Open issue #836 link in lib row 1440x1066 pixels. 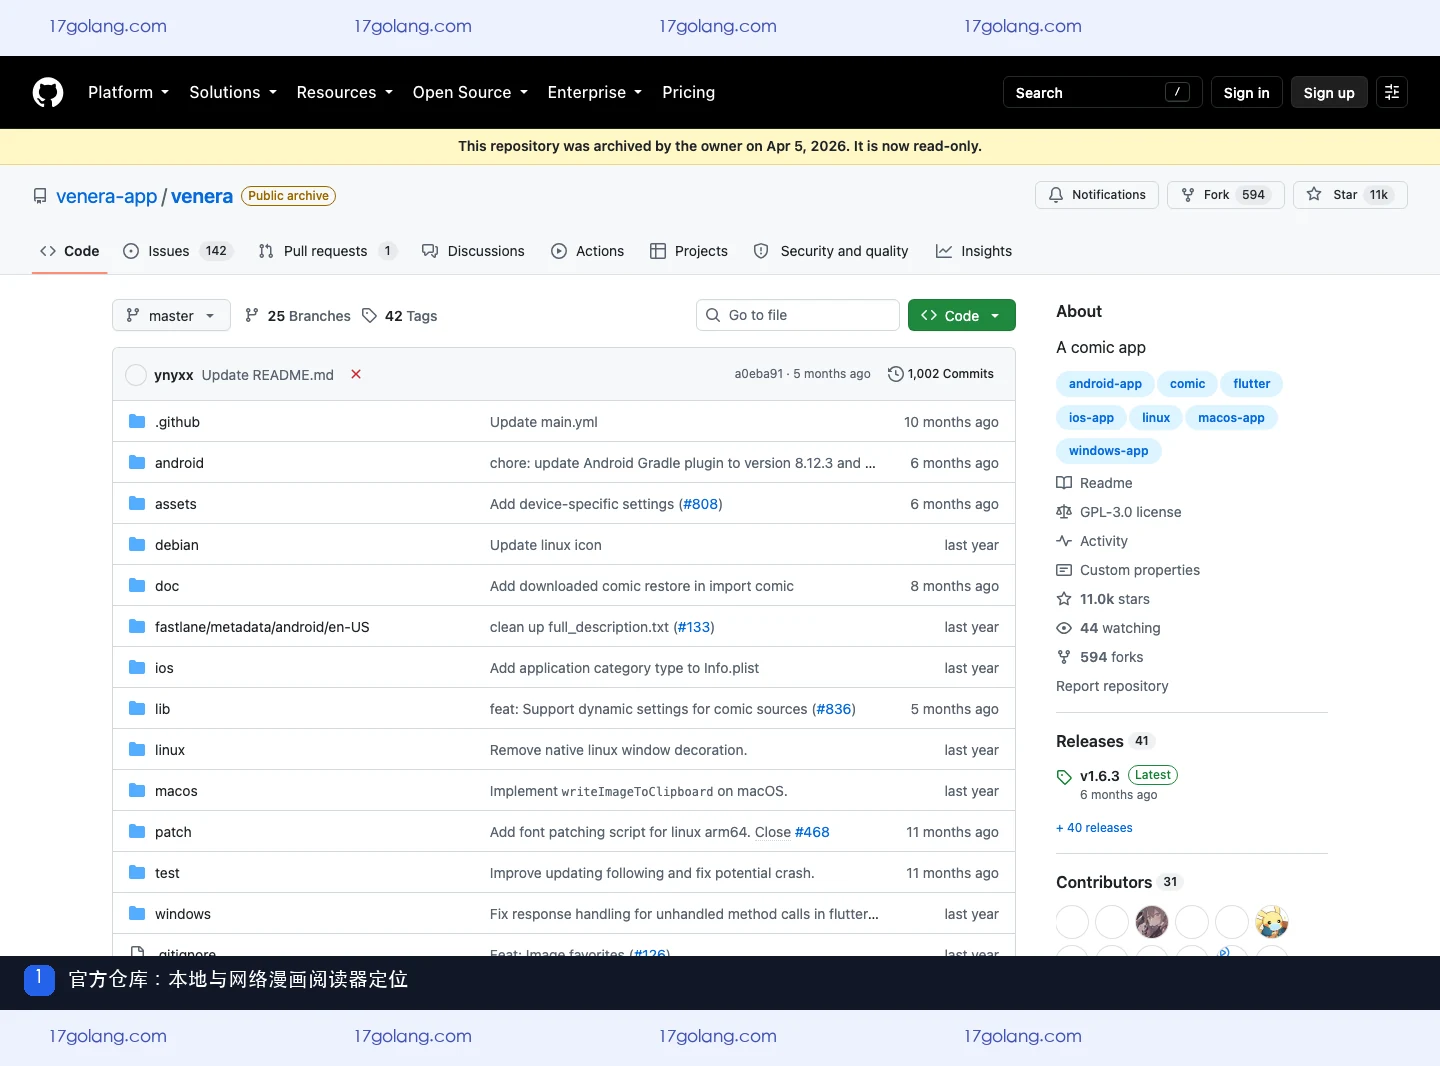point(834,709)
